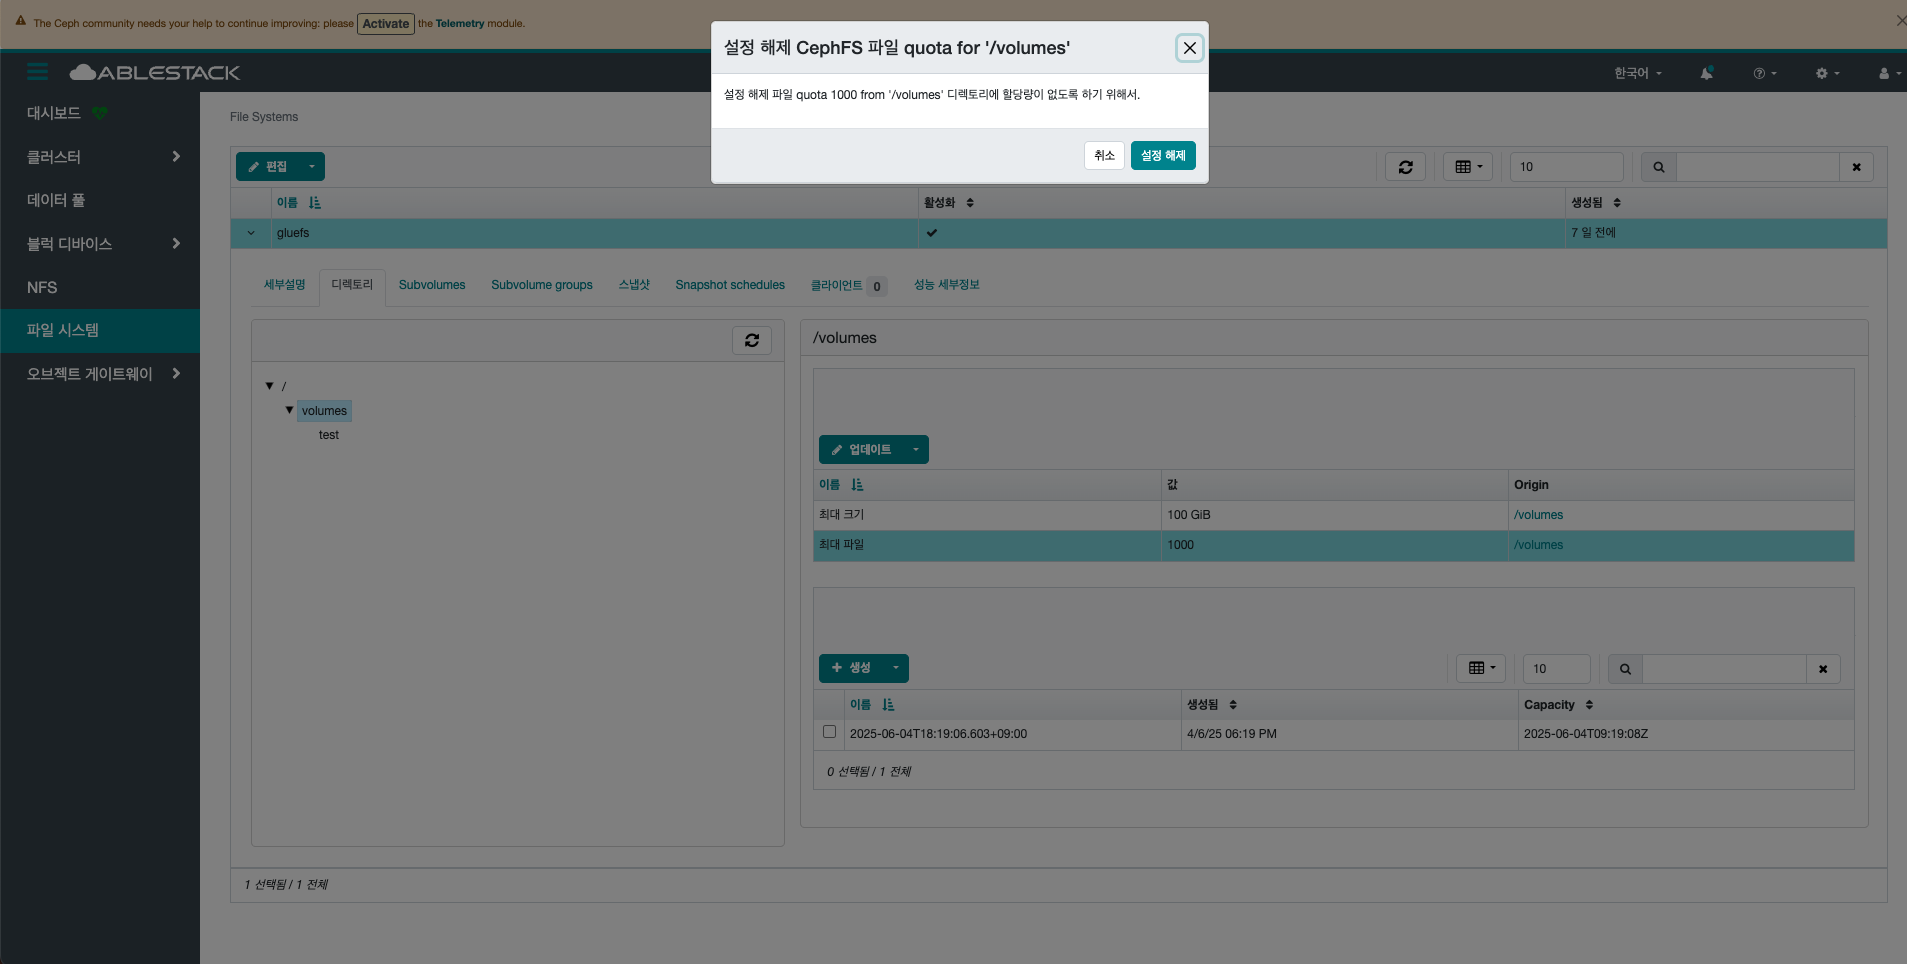Open the 한국어 language dropdown
Viewport: 1907px width, 964px height.
click(x=1638, y=73)
